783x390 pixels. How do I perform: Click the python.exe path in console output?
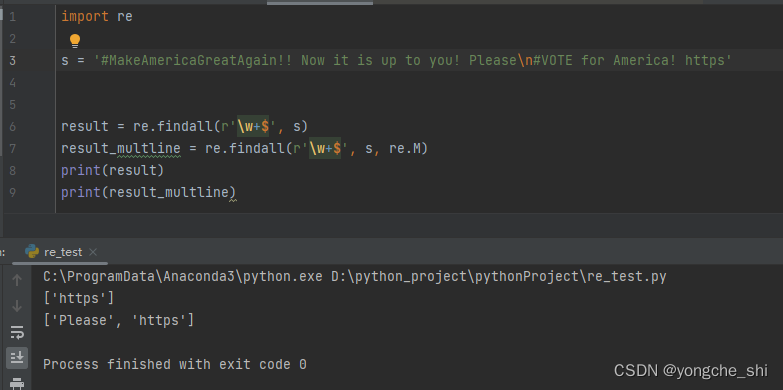point(183,277)
